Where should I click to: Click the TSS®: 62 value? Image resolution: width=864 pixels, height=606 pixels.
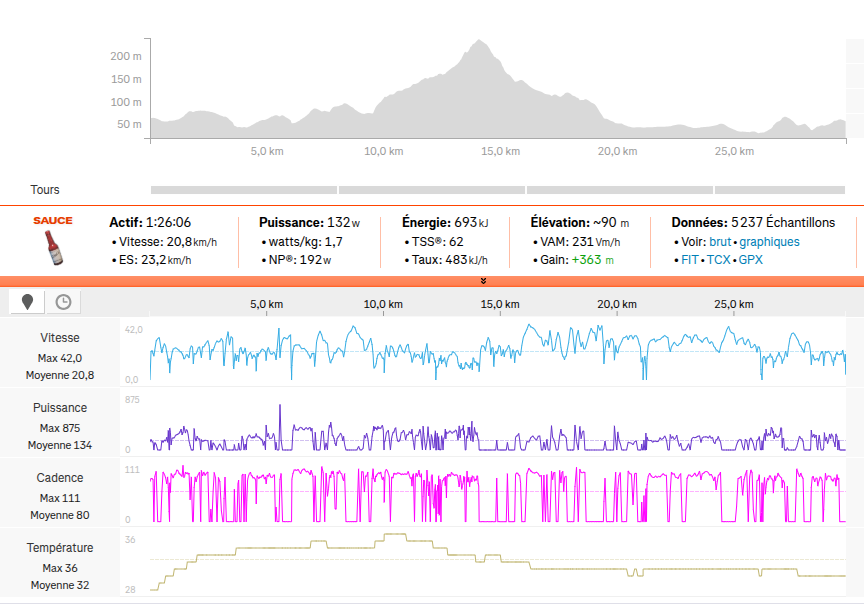pyautogui.click(x=438, y=242)
